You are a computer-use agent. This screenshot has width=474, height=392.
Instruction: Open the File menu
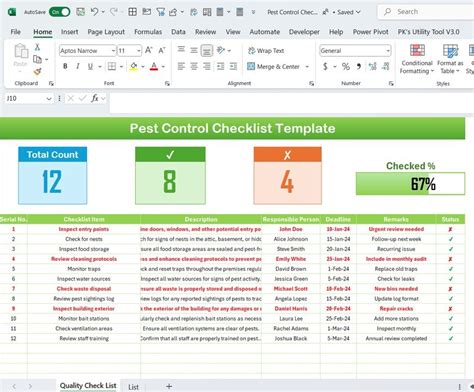click(16, 32)
